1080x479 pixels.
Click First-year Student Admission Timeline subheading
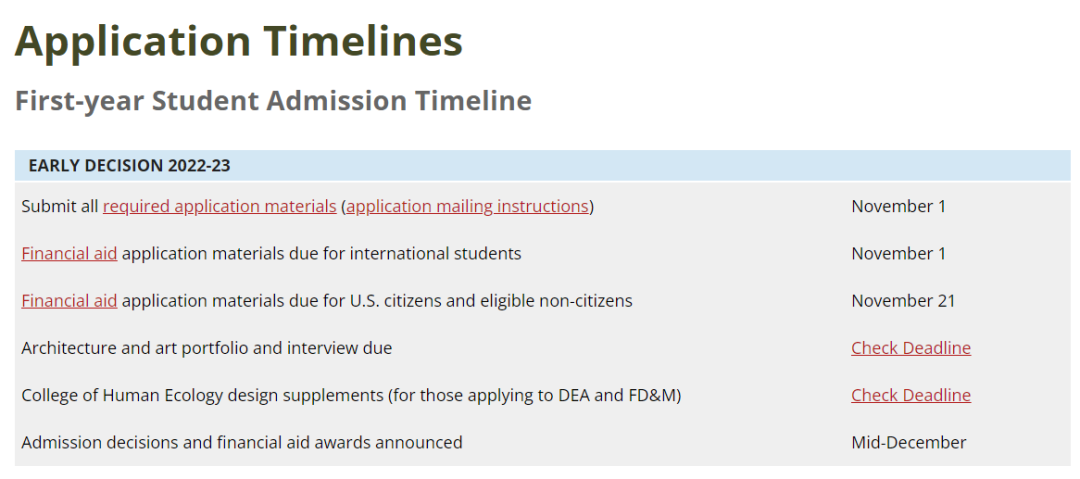tap(273, 101)
